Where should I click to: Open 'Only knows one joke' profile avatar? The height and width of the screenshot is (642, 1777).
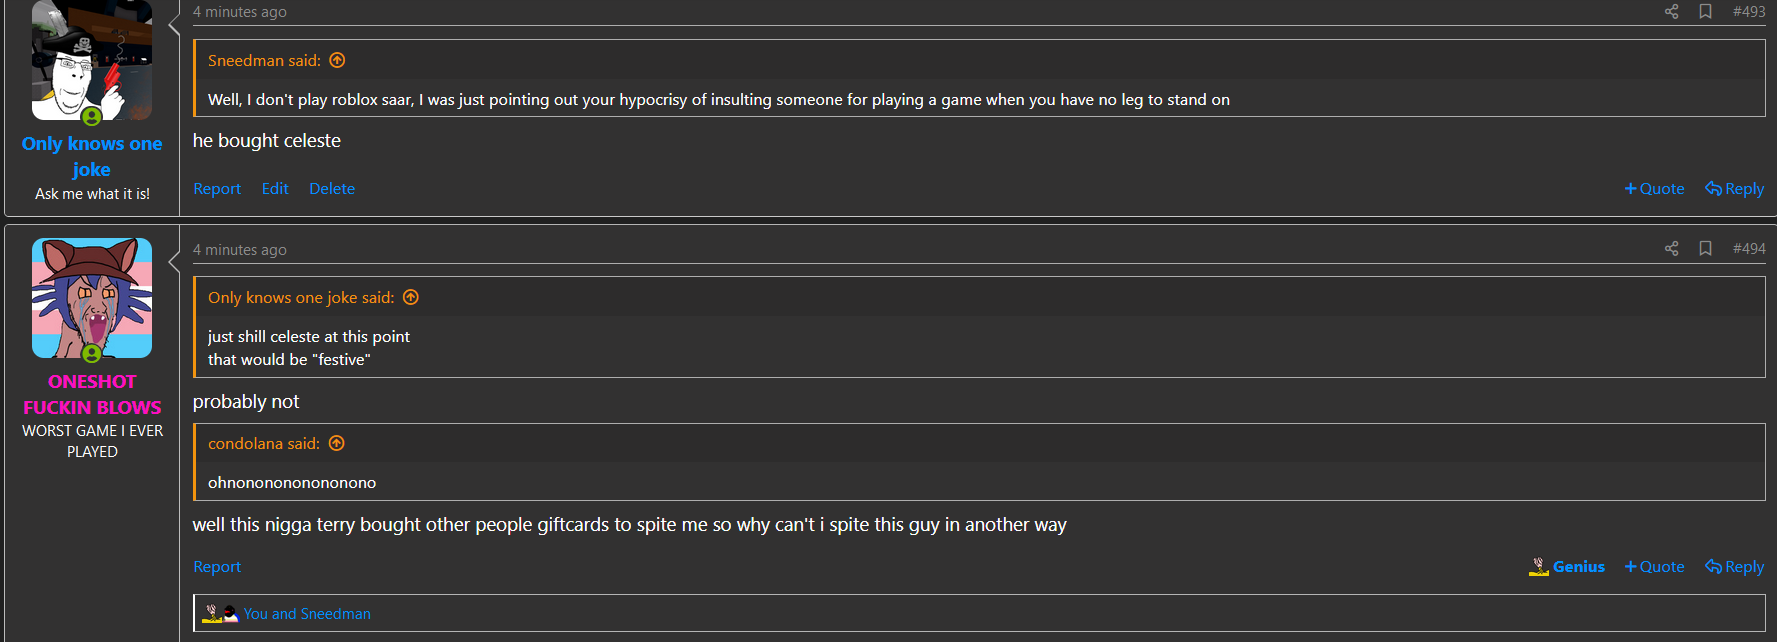coord(92,60)
